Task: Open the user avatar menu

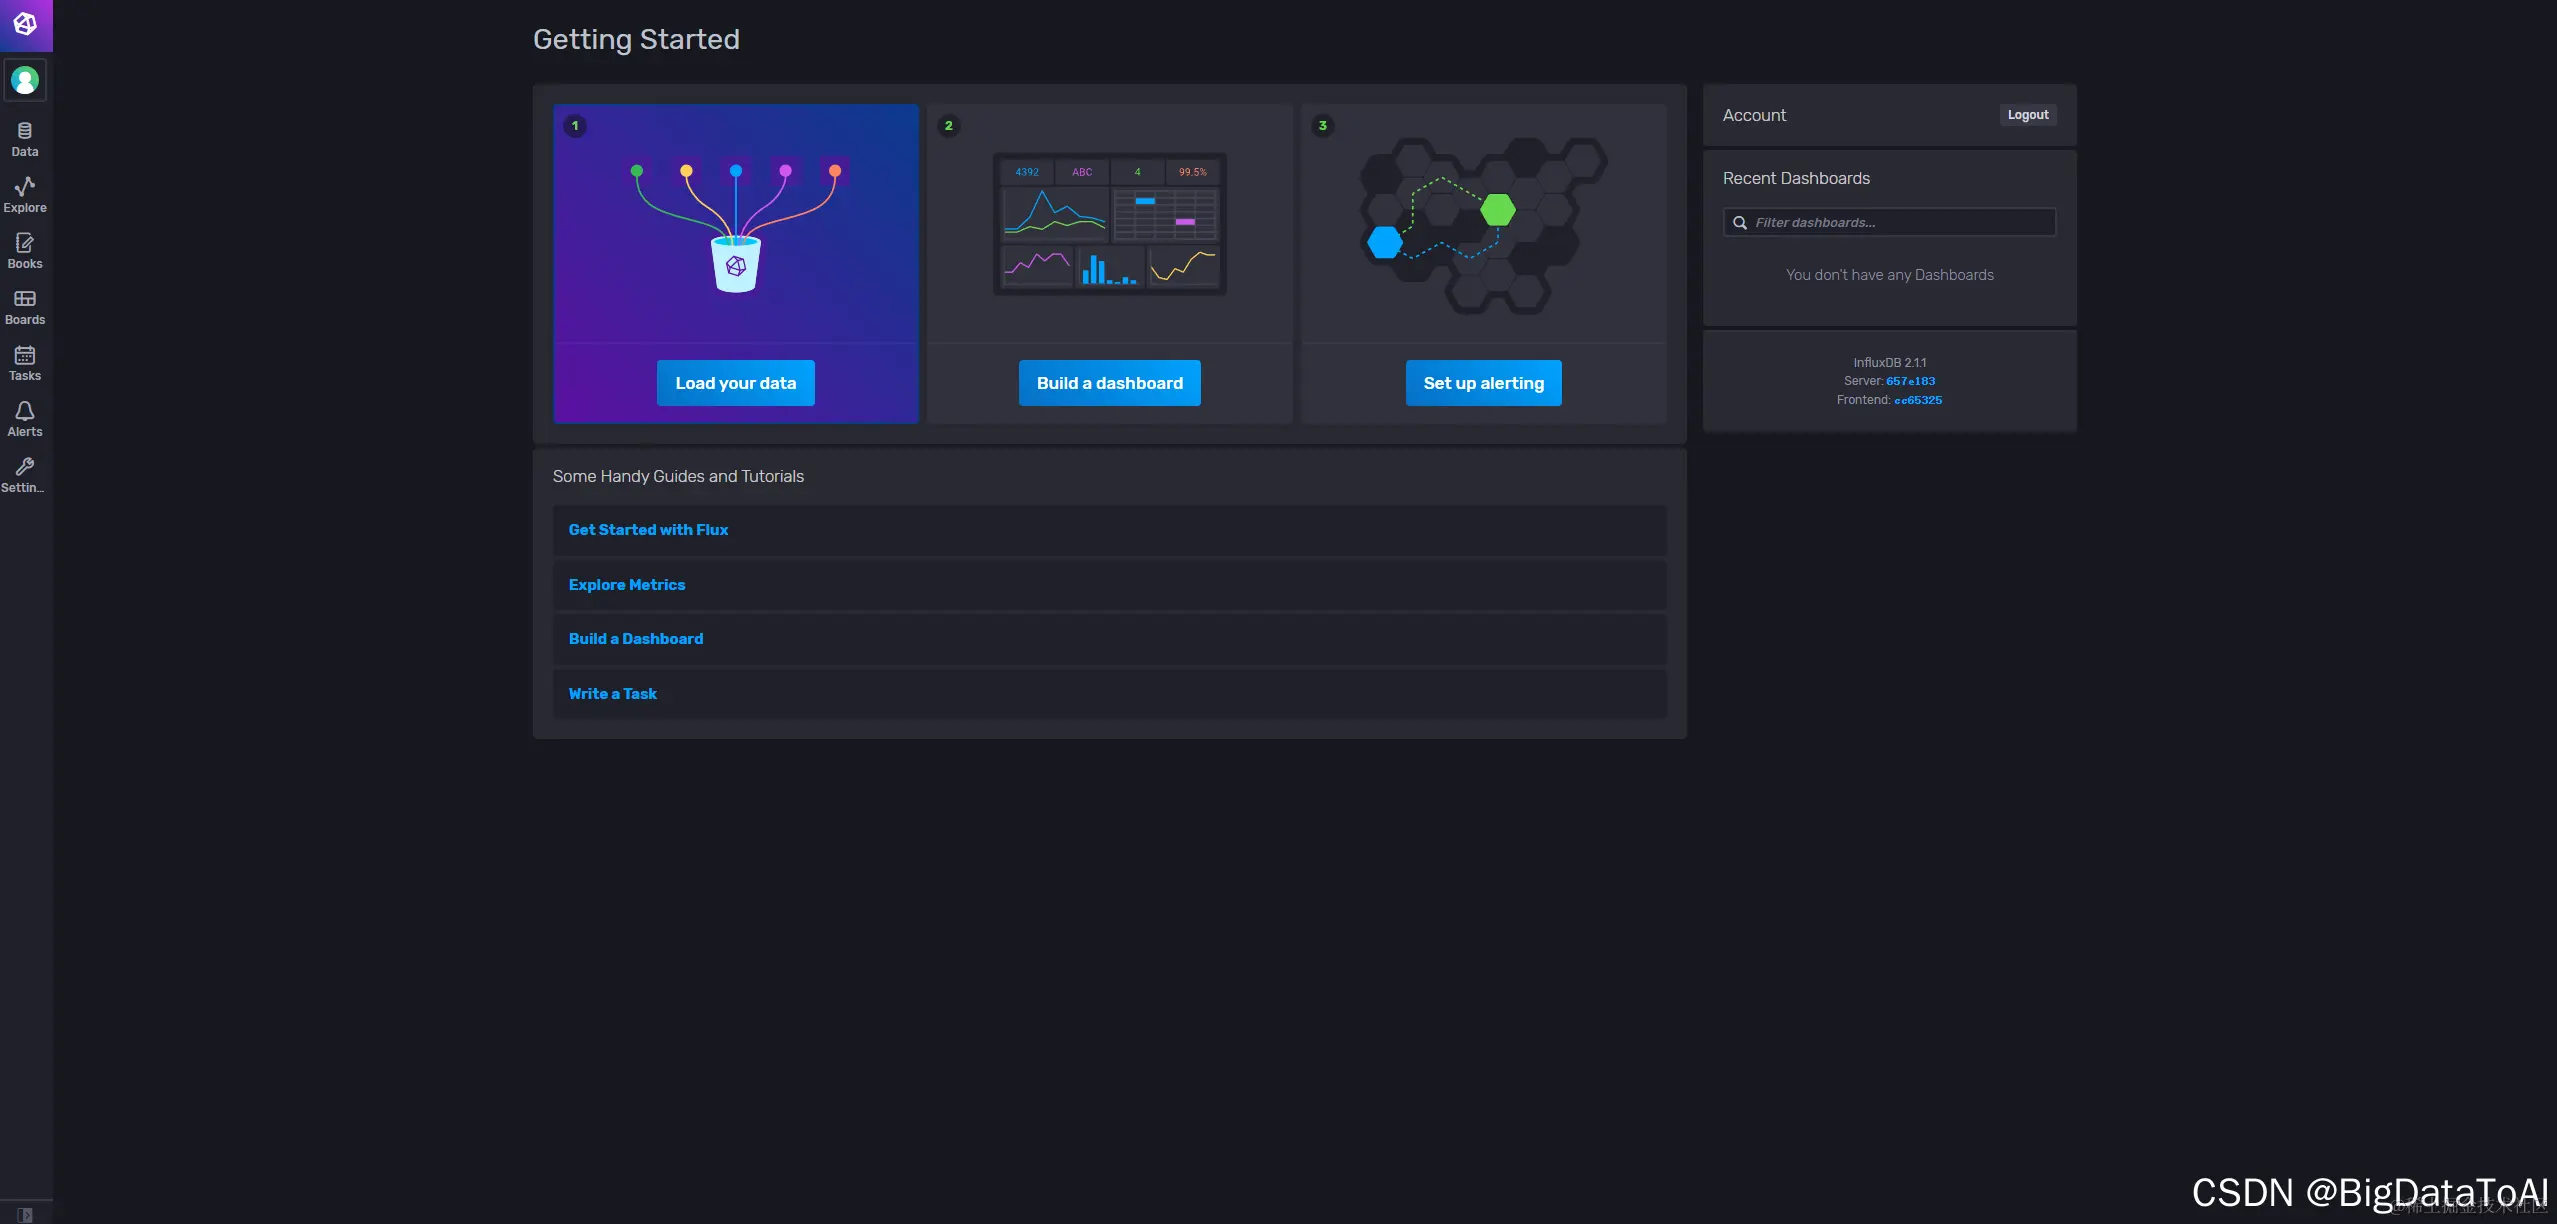Action: tap(25, 80)
